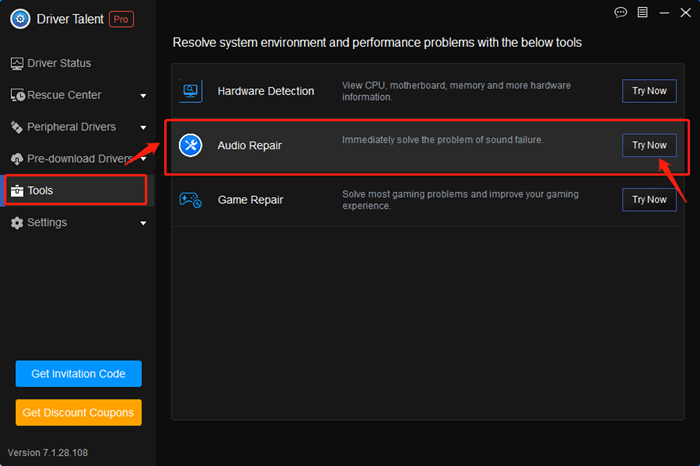Click the Version 7.1.28.108 label
Image resolution: width=700 pixels, height=466 pixels.
(x=48, y=453)
